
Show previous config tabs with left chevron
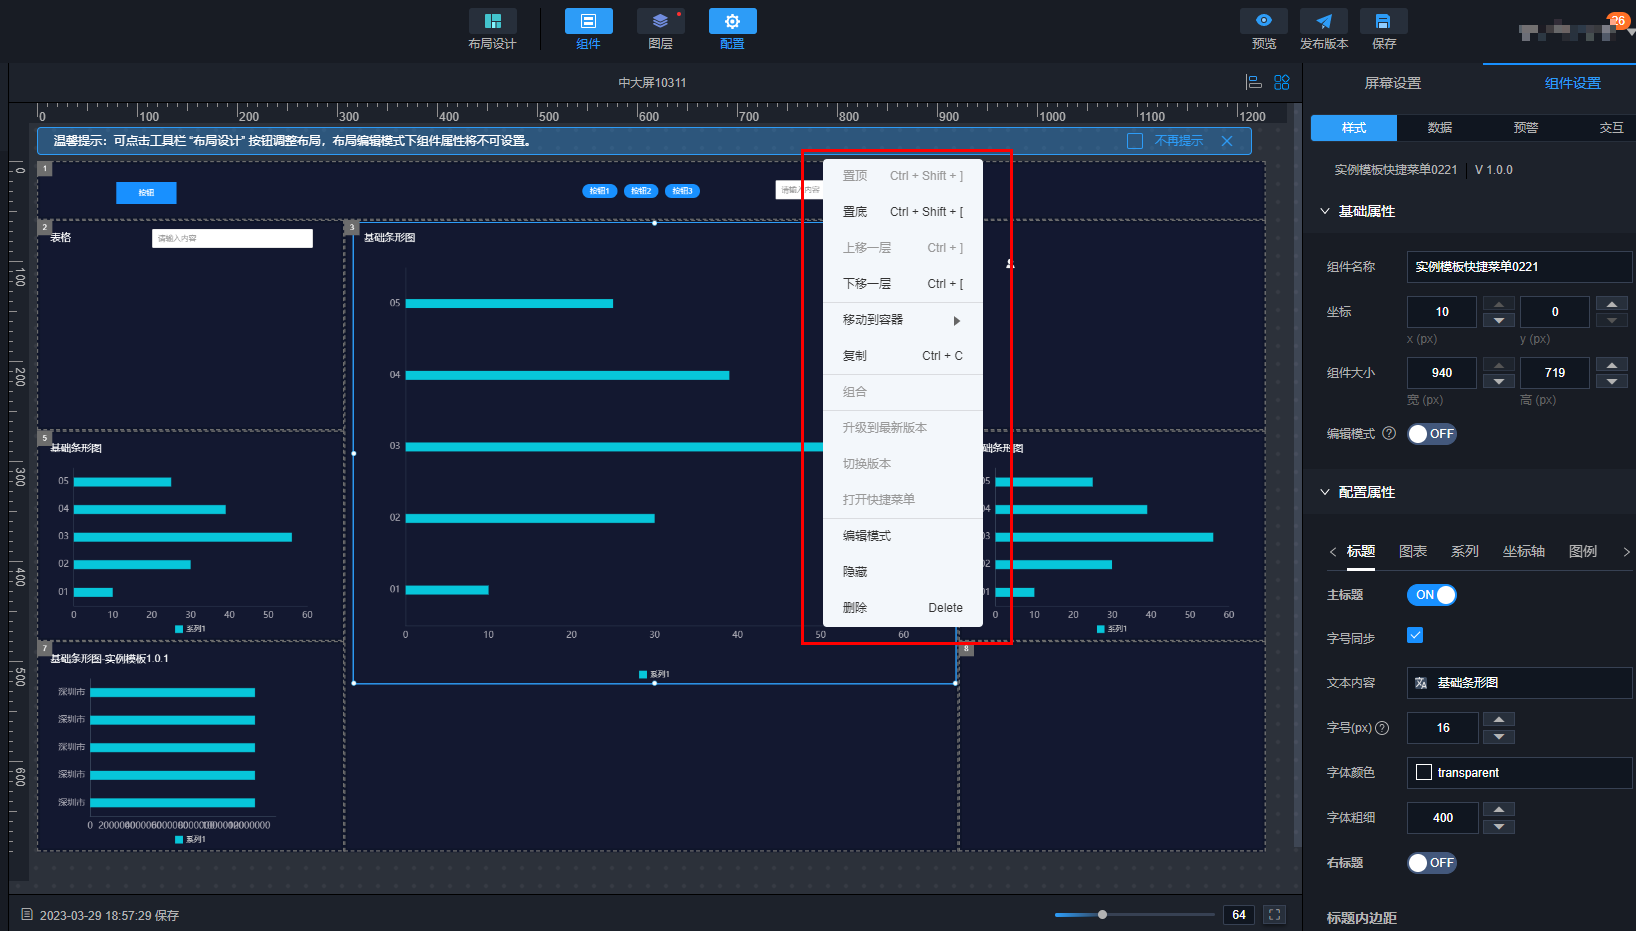click(1333, 552)
